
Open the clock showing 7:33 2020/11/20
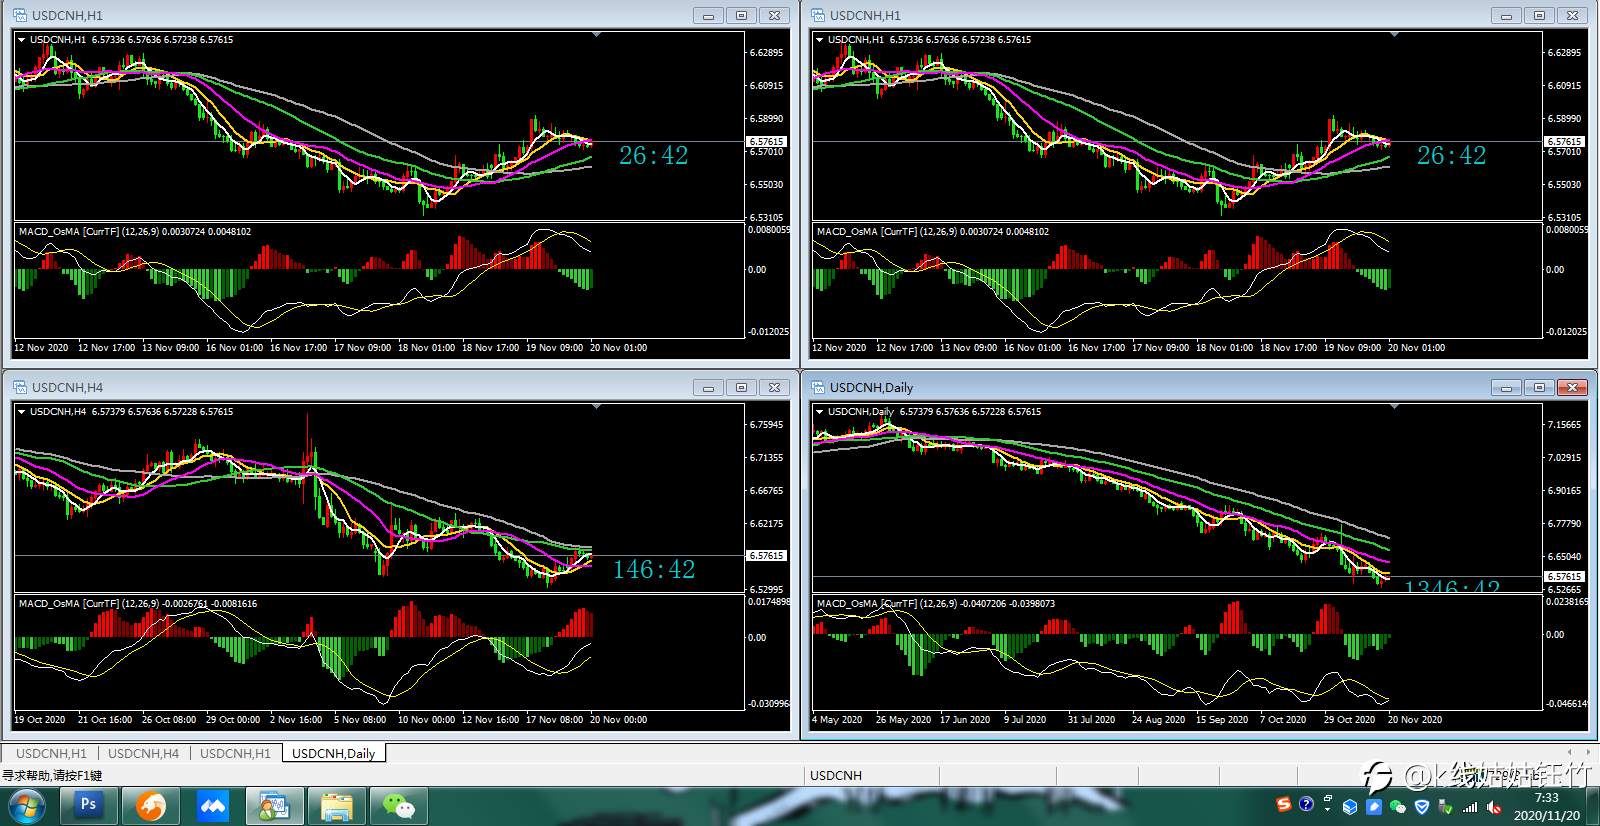(1547, 806)
